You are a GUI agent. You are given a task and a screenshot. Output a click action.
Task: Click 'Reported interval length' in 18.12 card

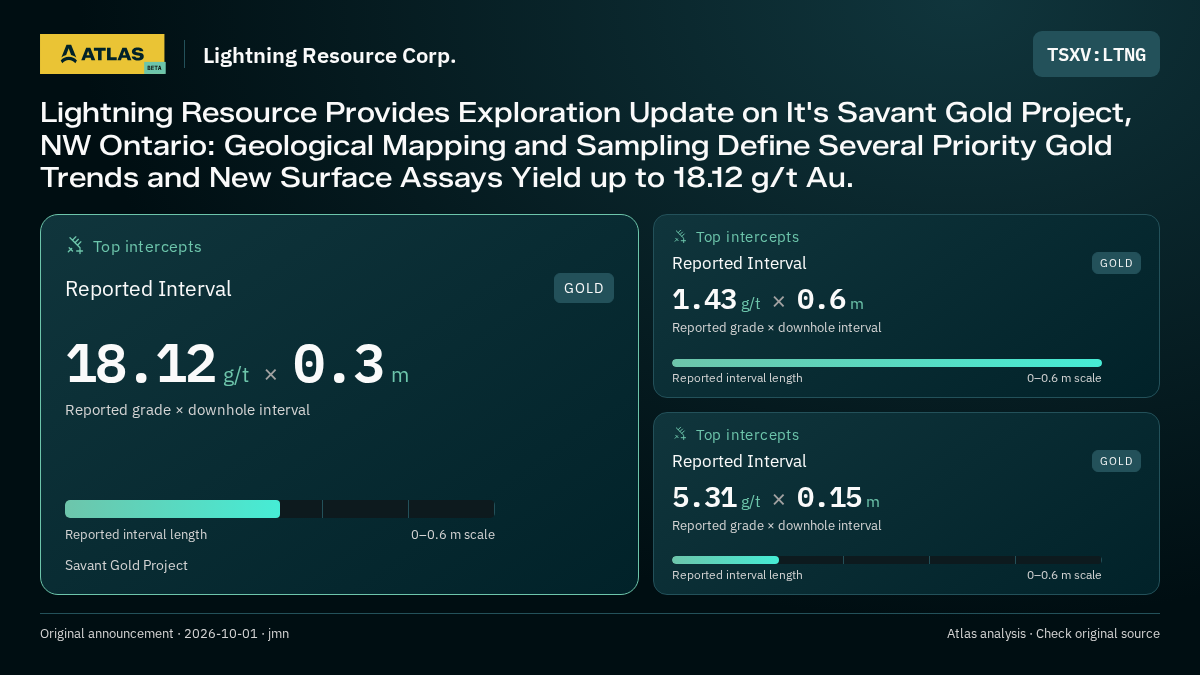136,534
